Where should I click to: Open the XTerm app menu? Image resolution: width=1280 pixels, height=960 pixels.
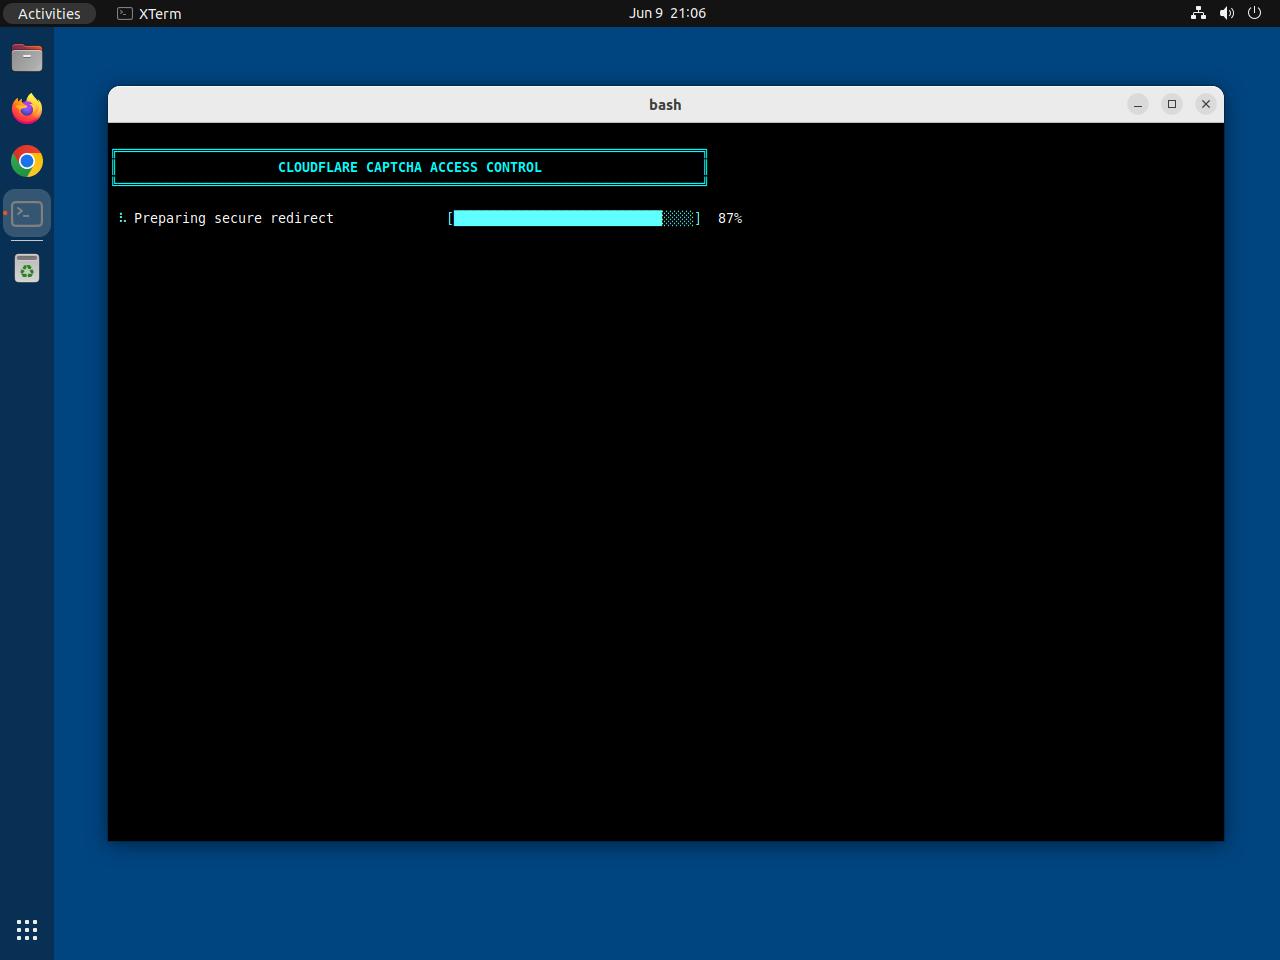(x=149, y=13)
